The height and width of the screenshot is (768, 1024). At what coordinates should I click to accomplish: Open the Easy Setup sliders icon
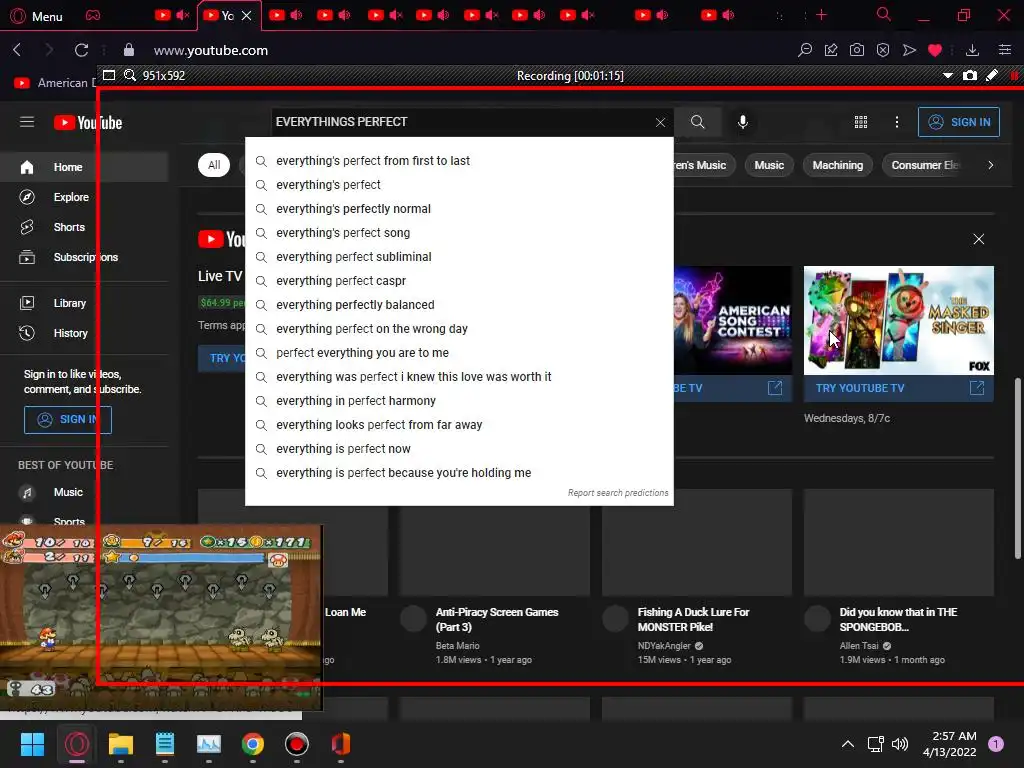pos(1005,50)
